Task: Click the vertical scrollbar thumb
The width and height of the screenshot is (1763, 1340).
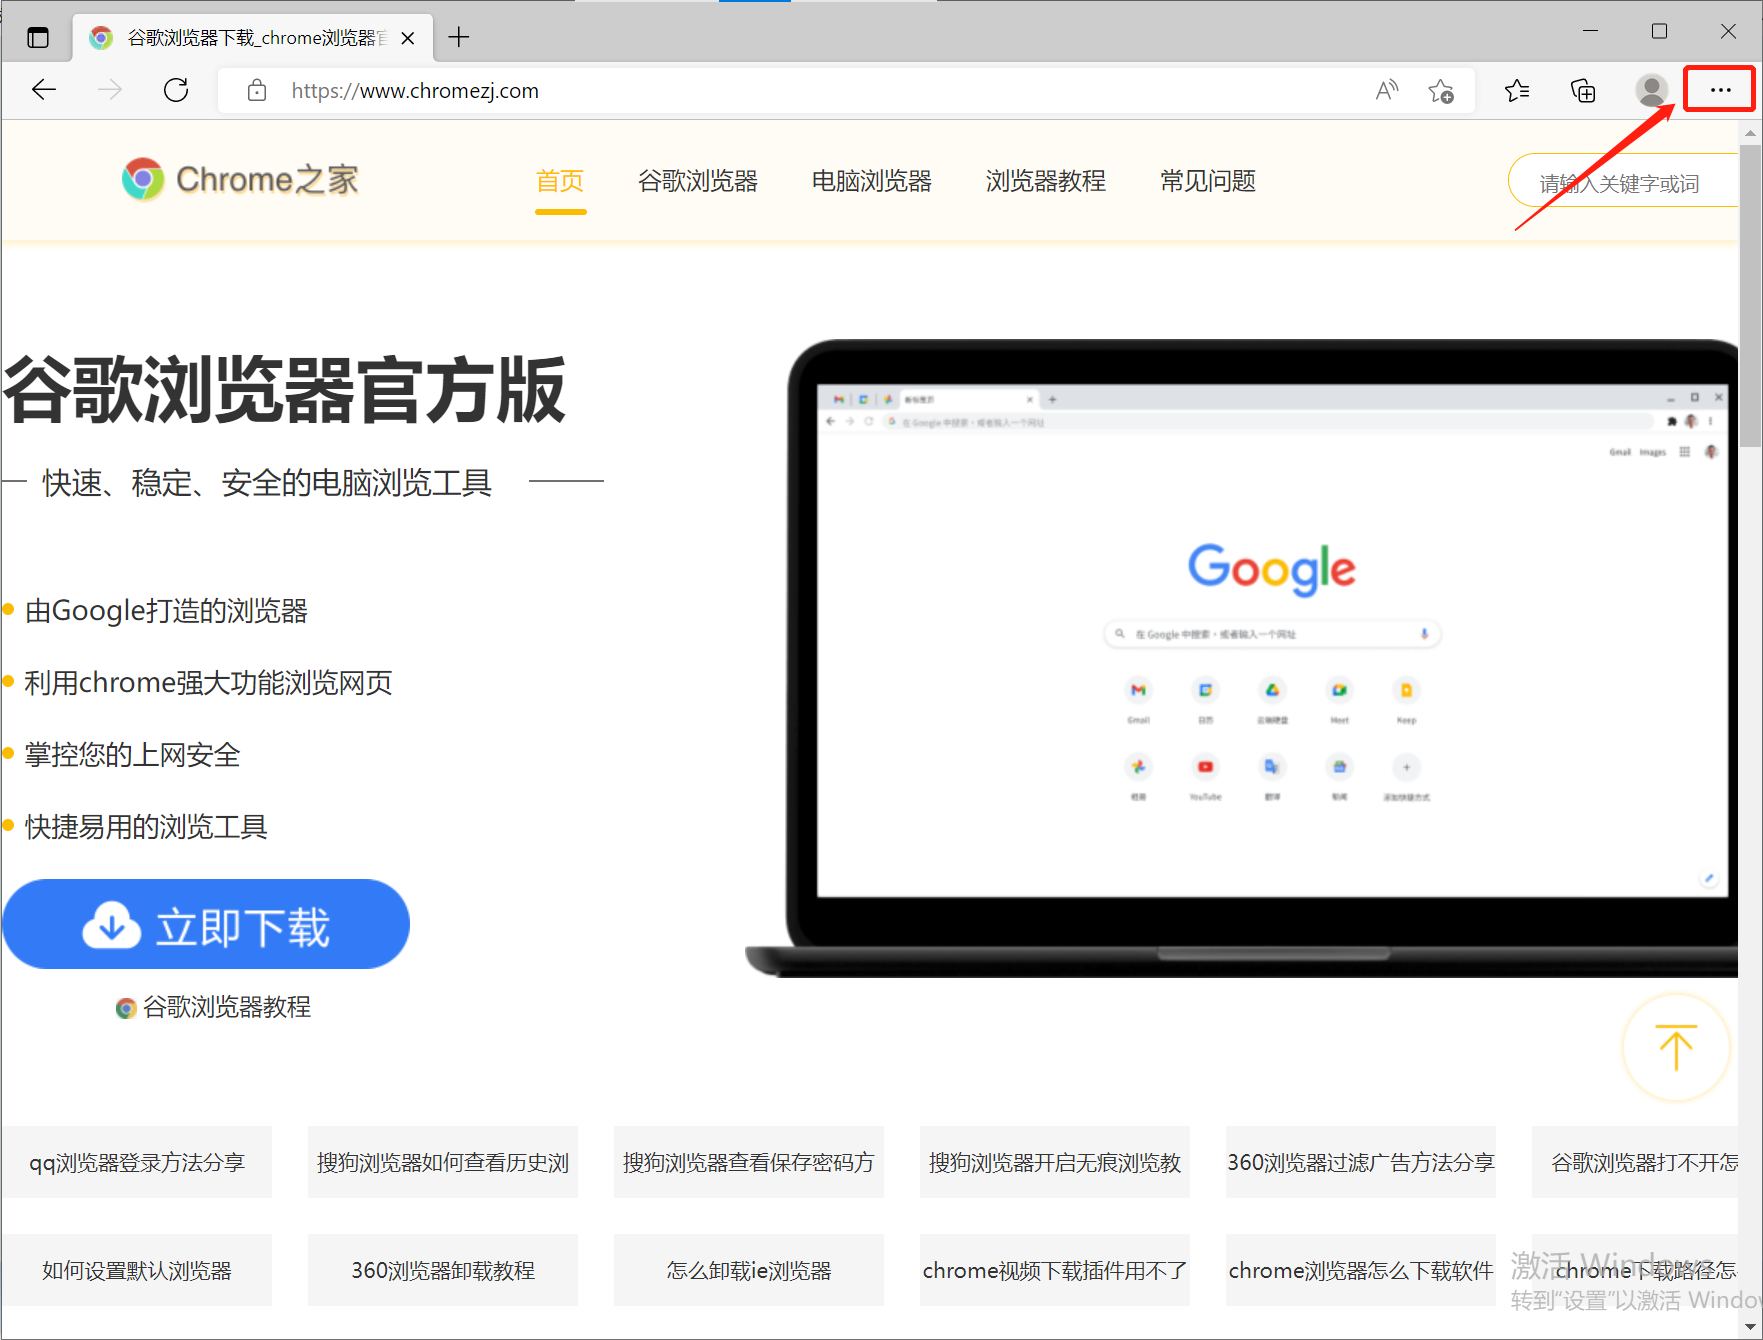Action: tap(1750, 295)
